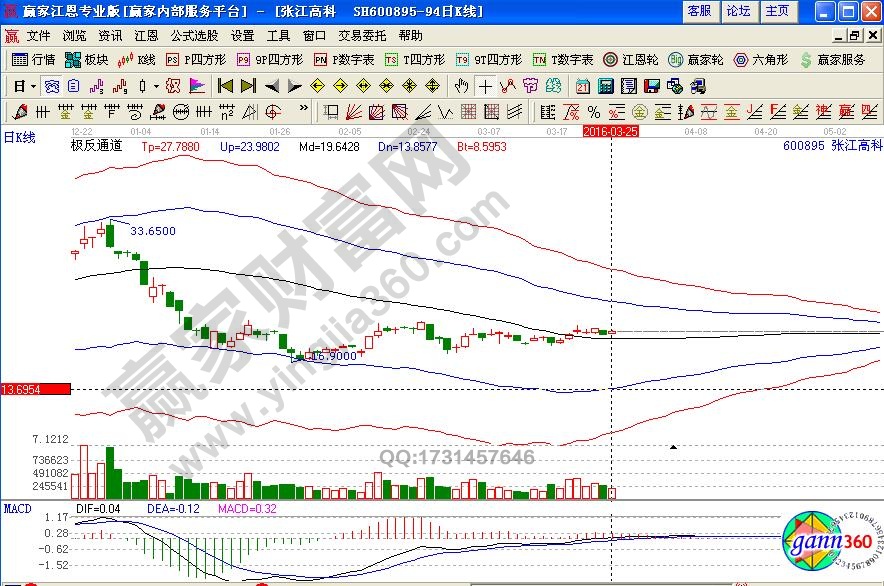This screenshot has width=884, height=586.
Task: Click the 论坛 forum button
Action: (738, 11)
